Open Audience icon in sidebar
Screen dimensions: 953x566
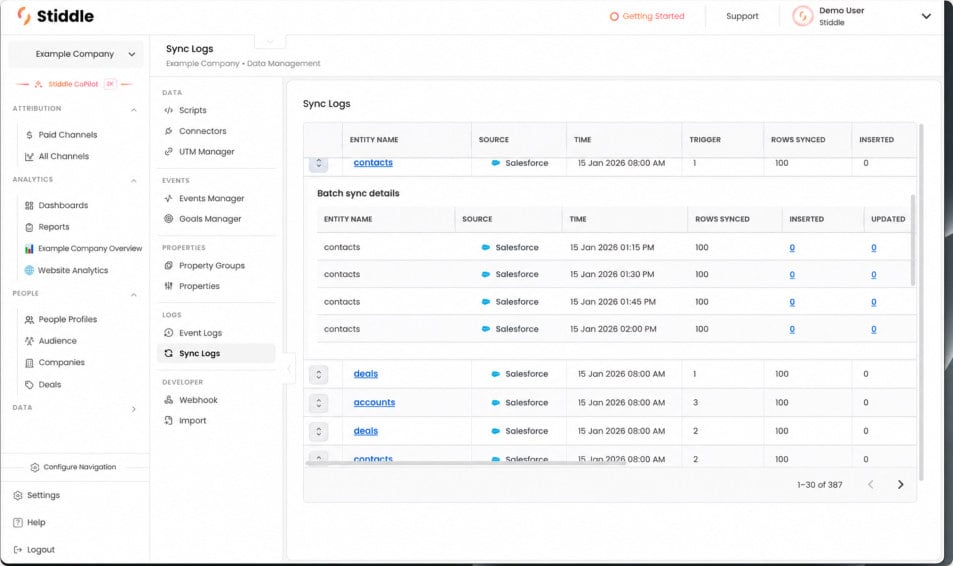pyautogui.click(x=29, y=341)
